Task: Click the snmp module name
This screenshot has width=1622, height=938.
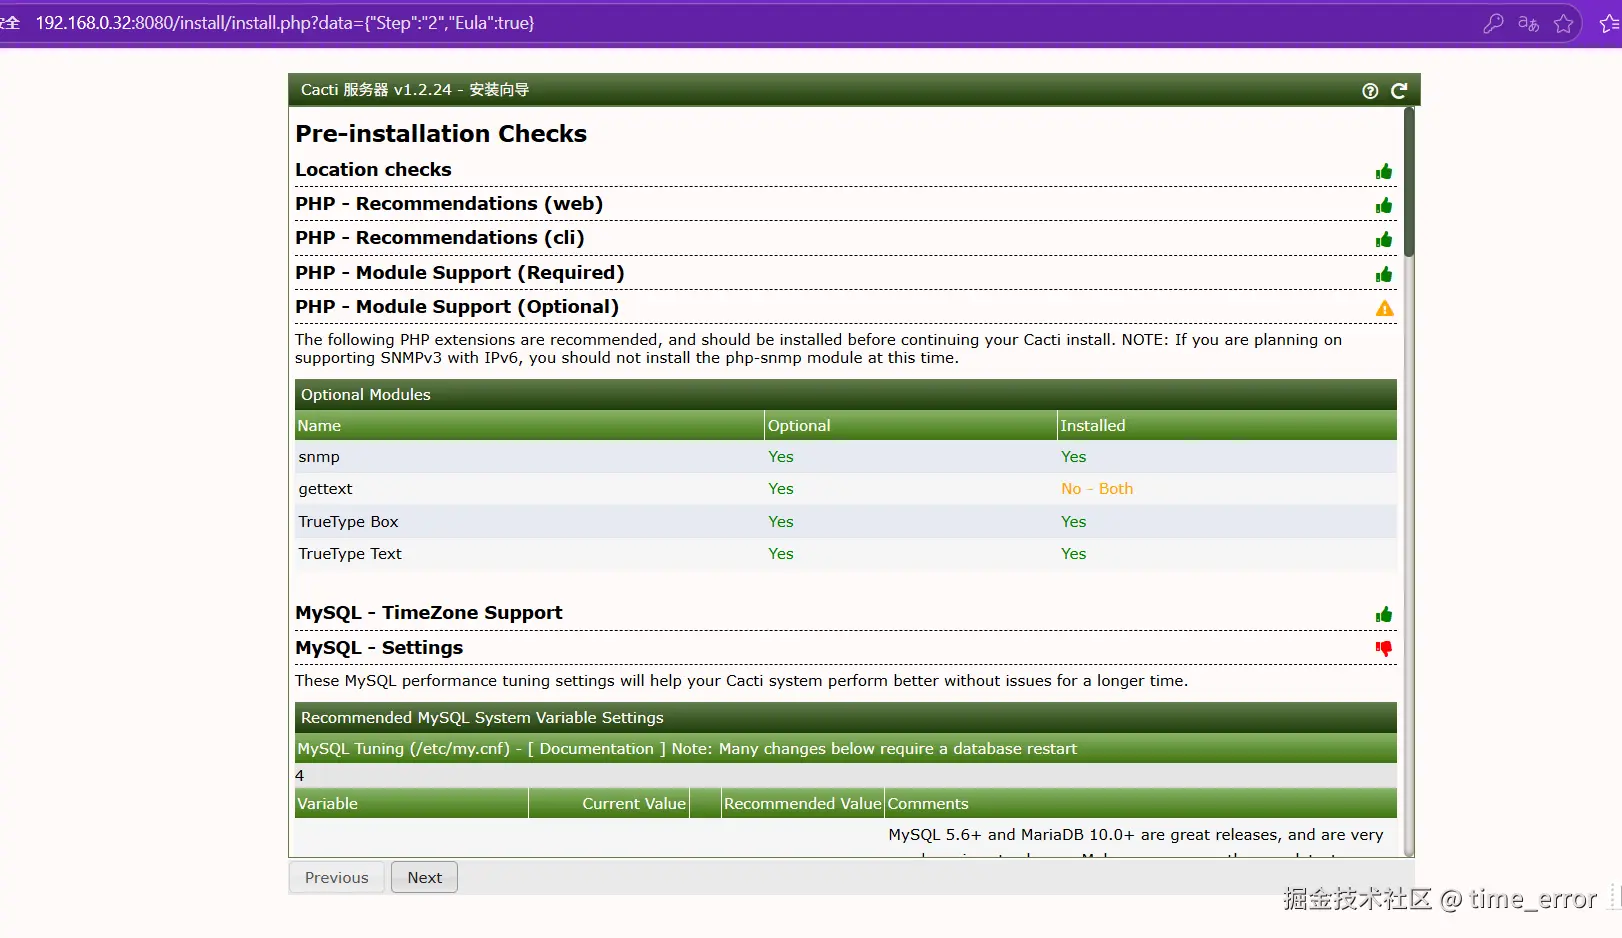Action: pyautogui.click(x=319, y=457)
